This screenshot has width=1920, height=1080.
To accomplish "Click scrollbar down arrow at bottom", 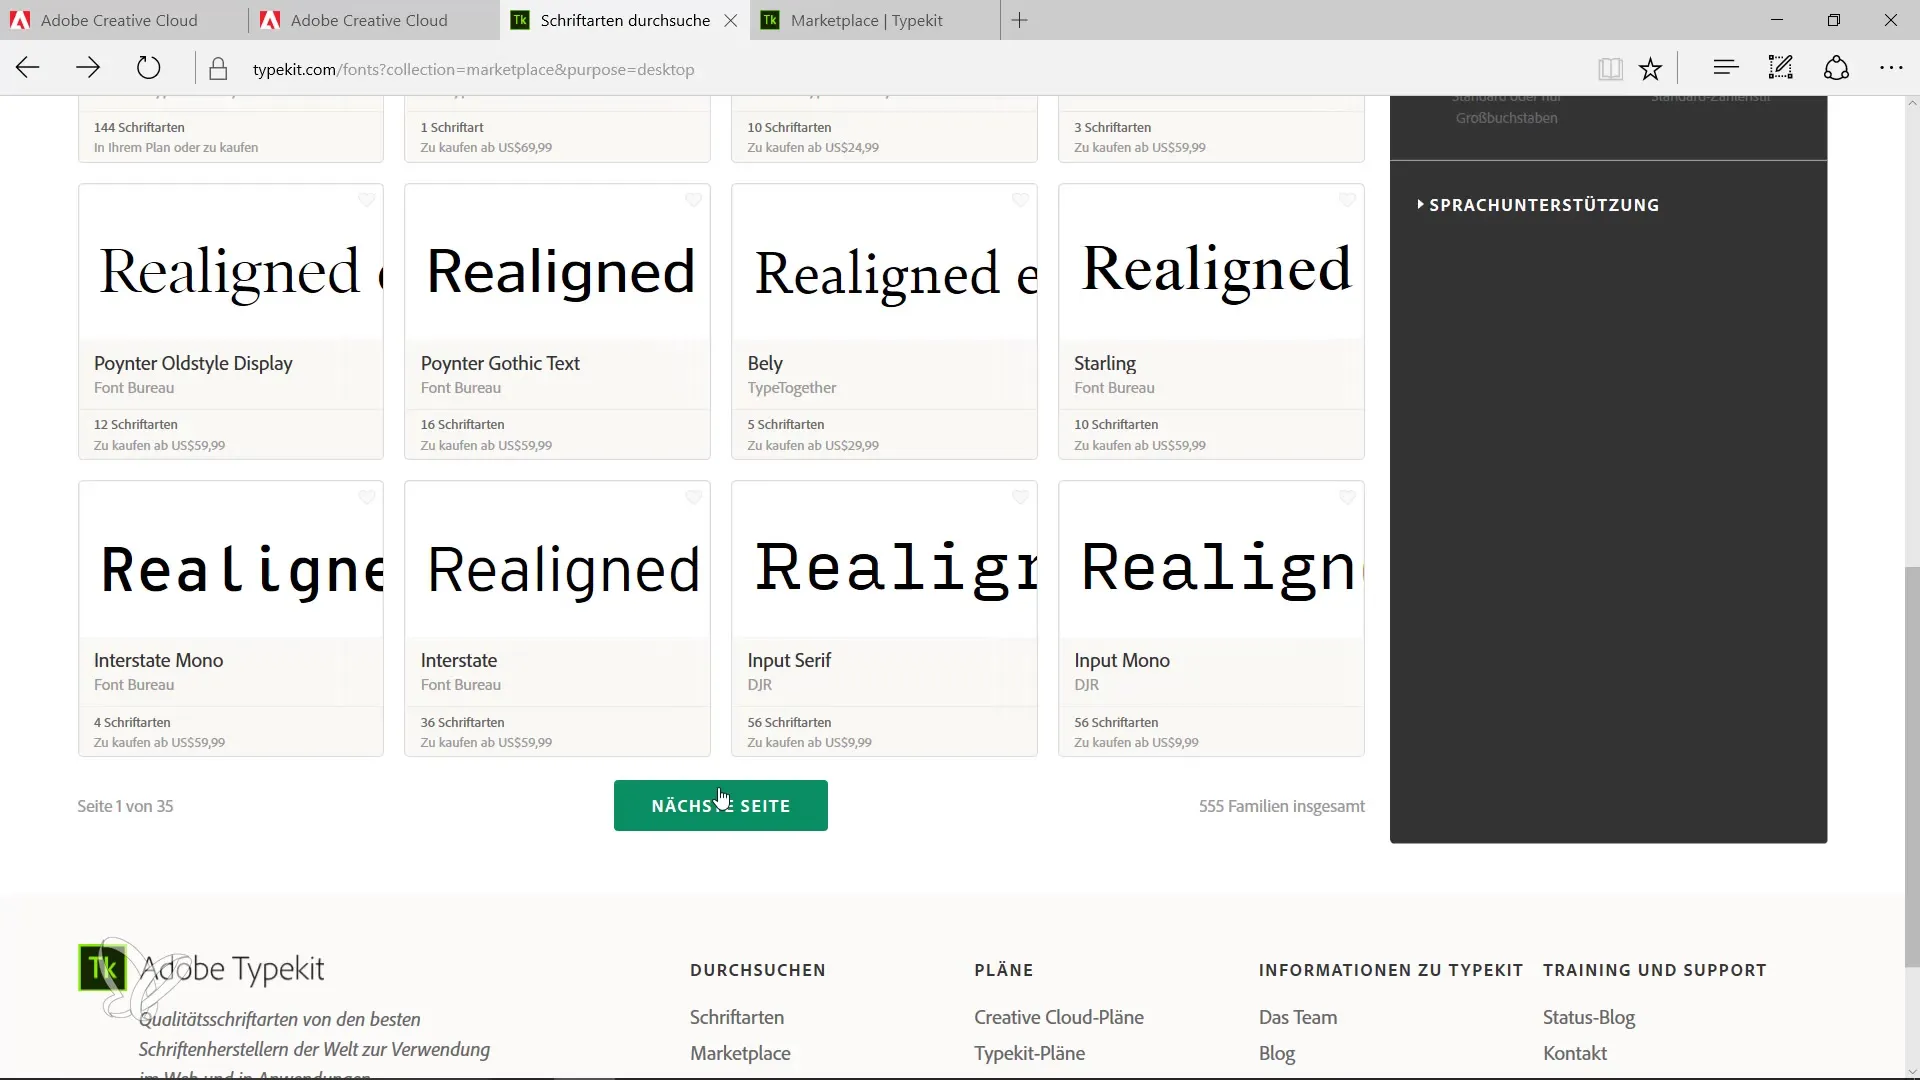I will 1911,1071.
